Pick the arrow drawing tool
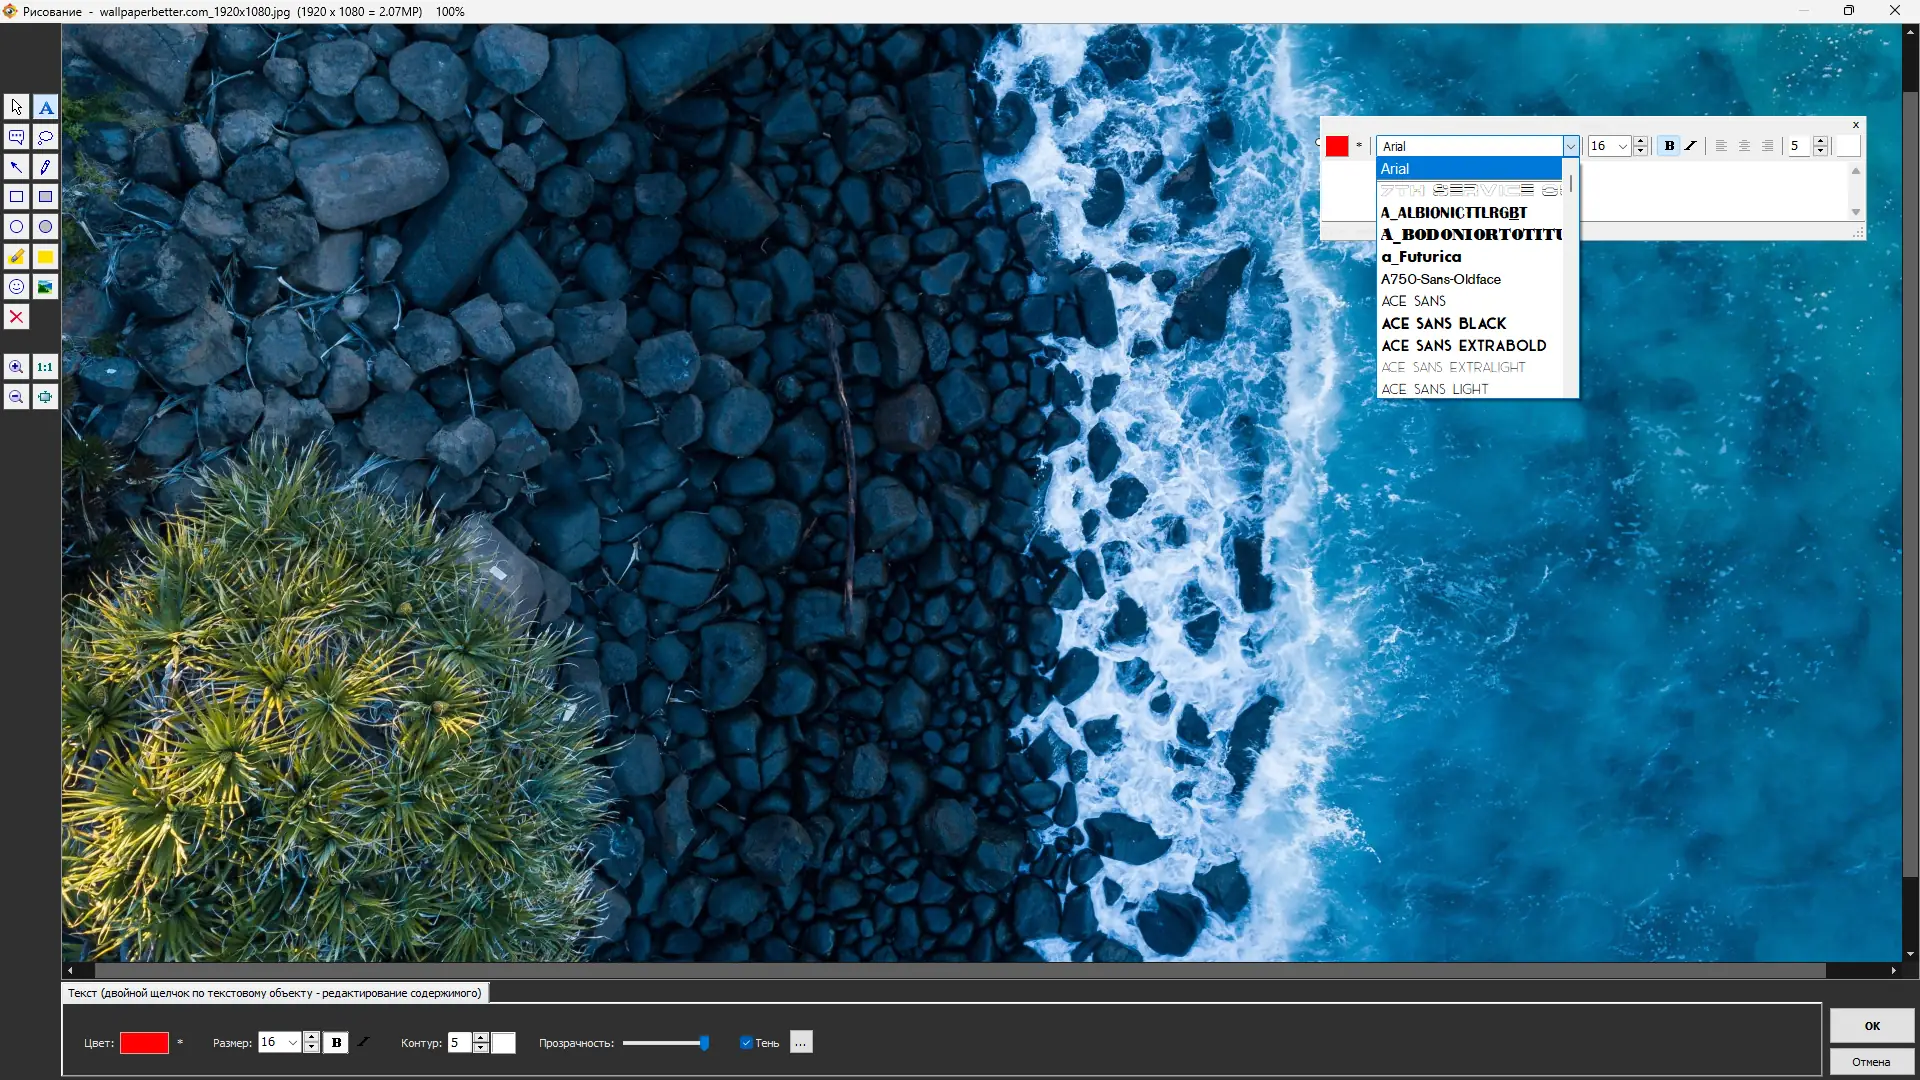Viewport: 1920px width, 1080px height. pyautogui.click(x=16, y=167)
